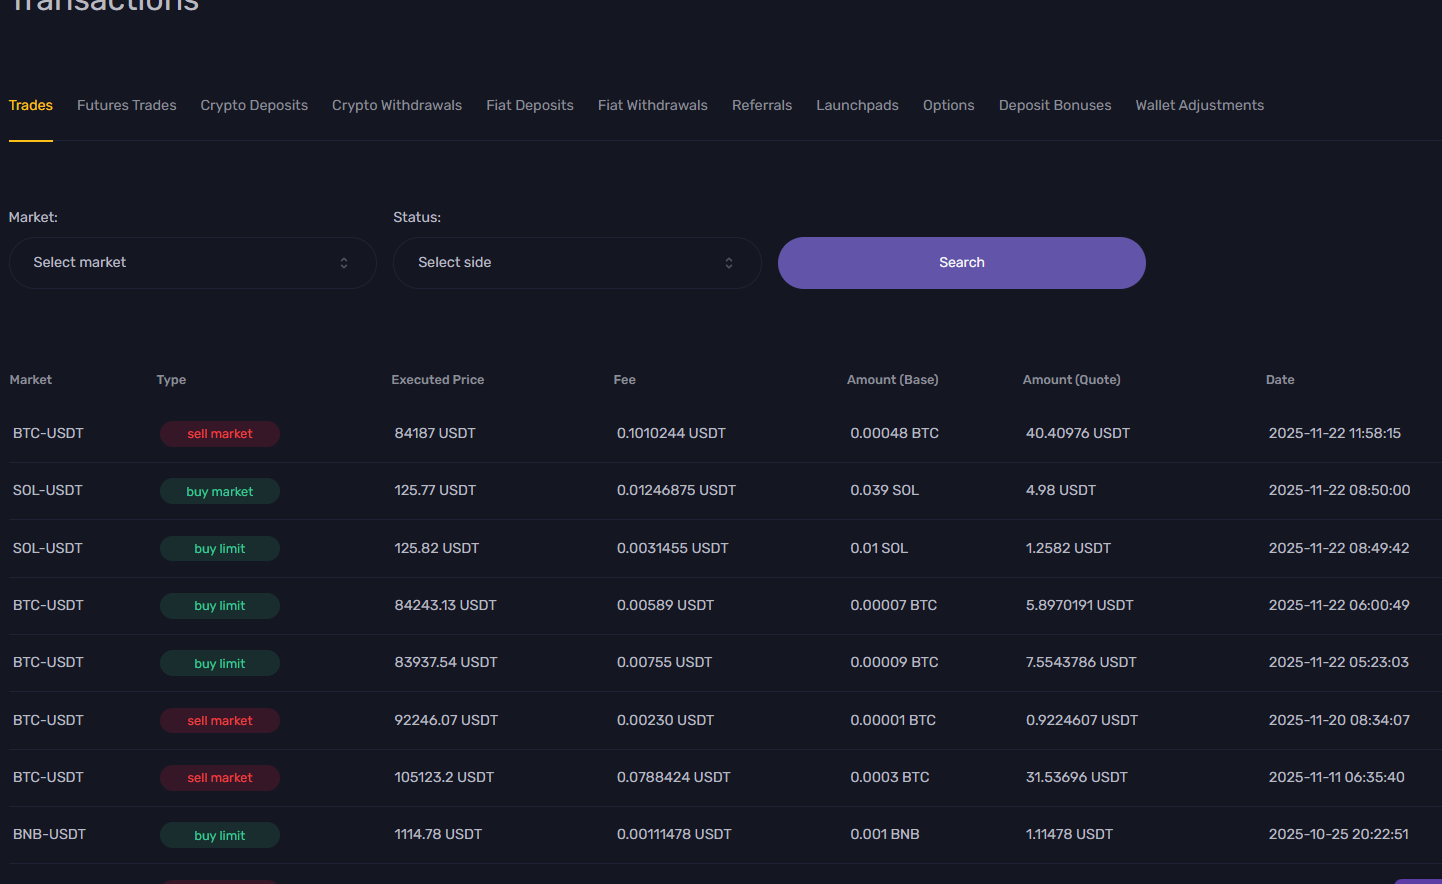Open the Wallet Adjustments tab
This screenshot has height=884, width=1442.
[x=1199, y=105]
